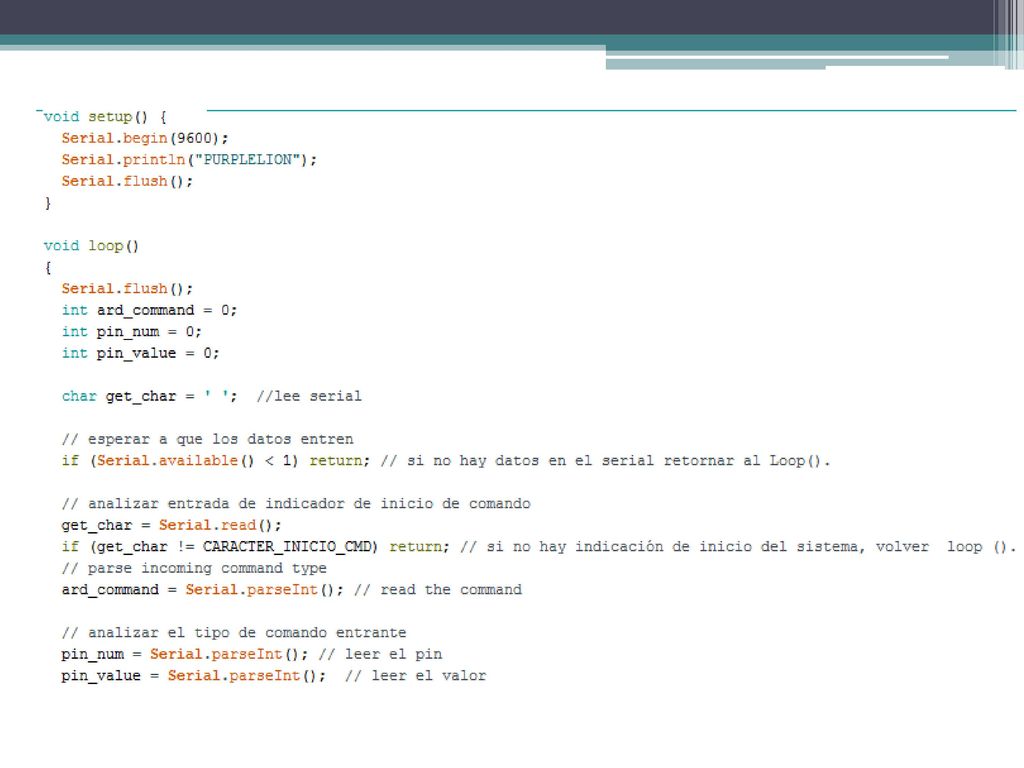Click the Serial.begin(9600); line
1024x768 pixels.
tap(145, 138)
